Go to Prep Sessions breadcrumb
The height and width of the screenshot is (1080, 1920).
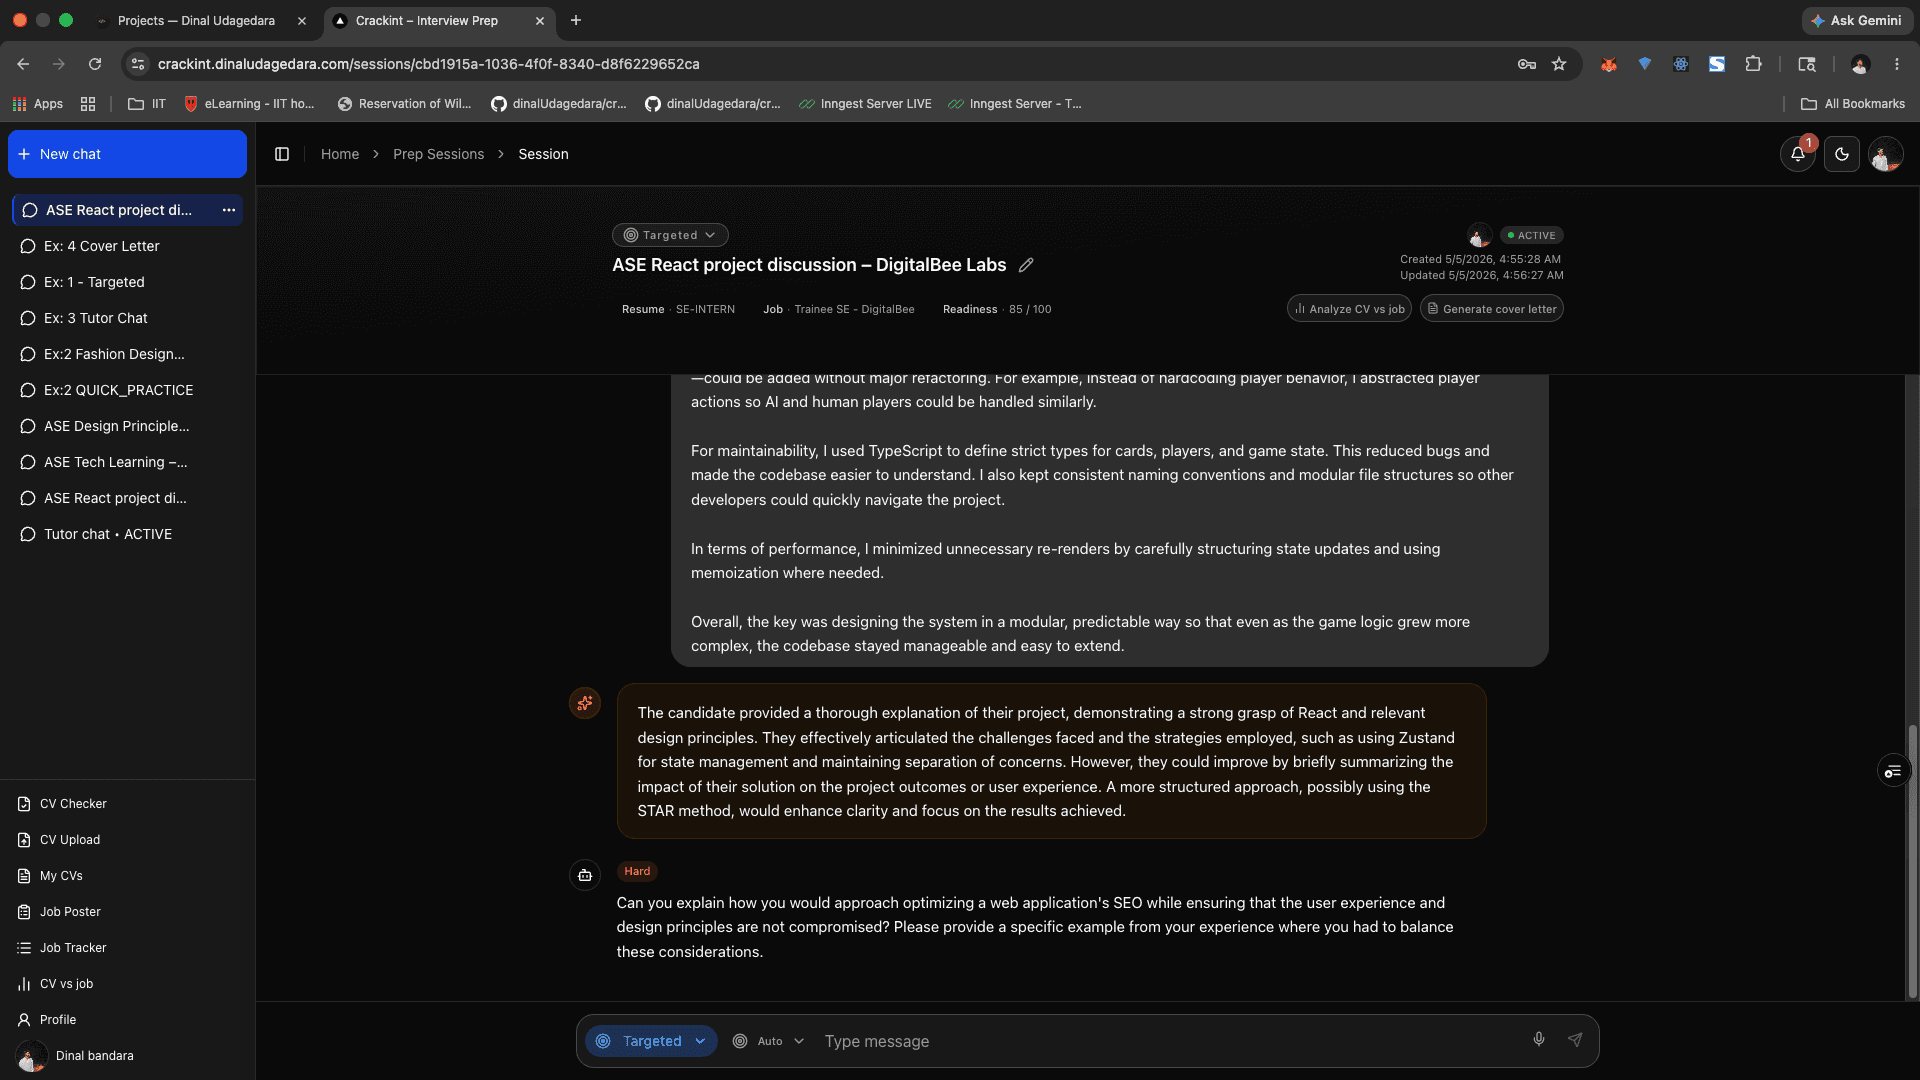pos(438,154)
